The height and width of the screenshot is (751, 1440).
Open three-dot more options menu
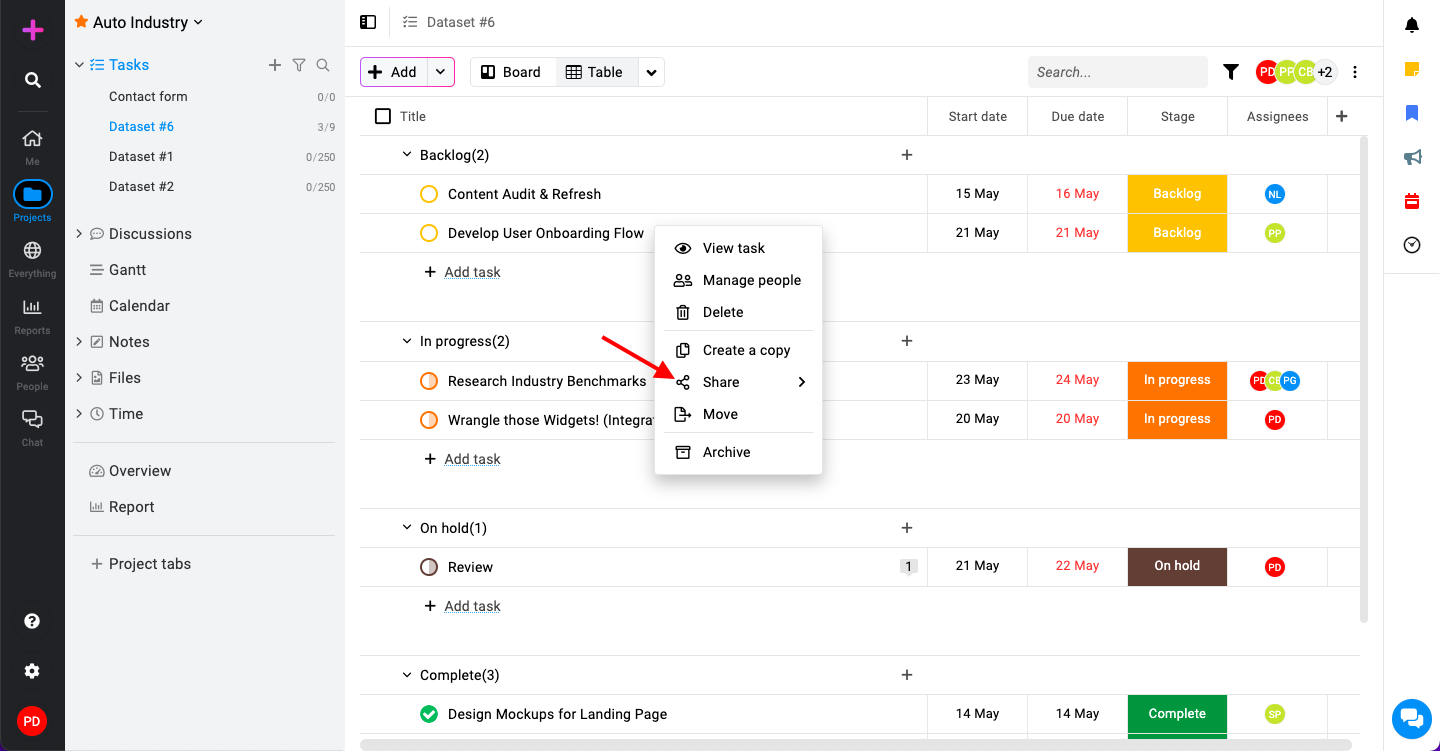point(1355,72)
